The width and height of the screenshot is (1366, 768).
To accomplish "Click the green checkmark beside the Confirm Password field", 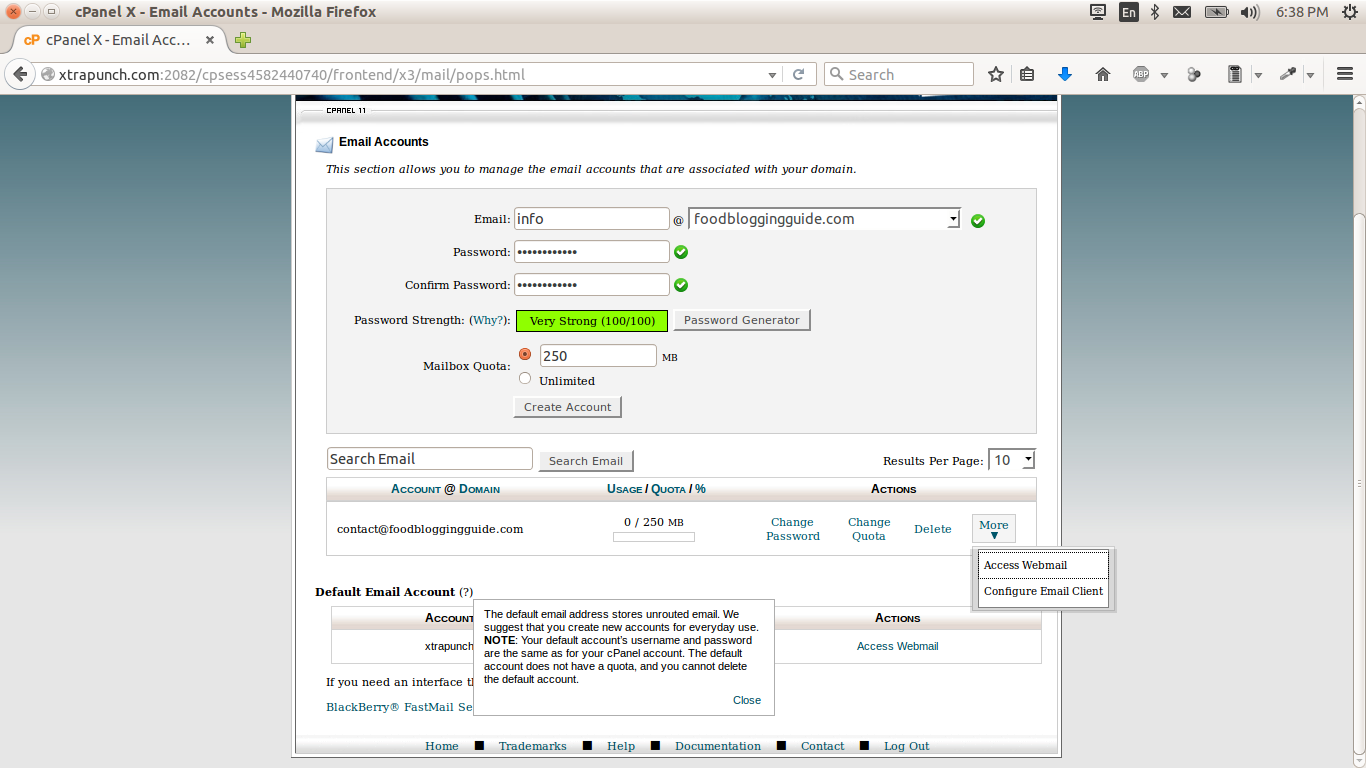I will point(681,285).
